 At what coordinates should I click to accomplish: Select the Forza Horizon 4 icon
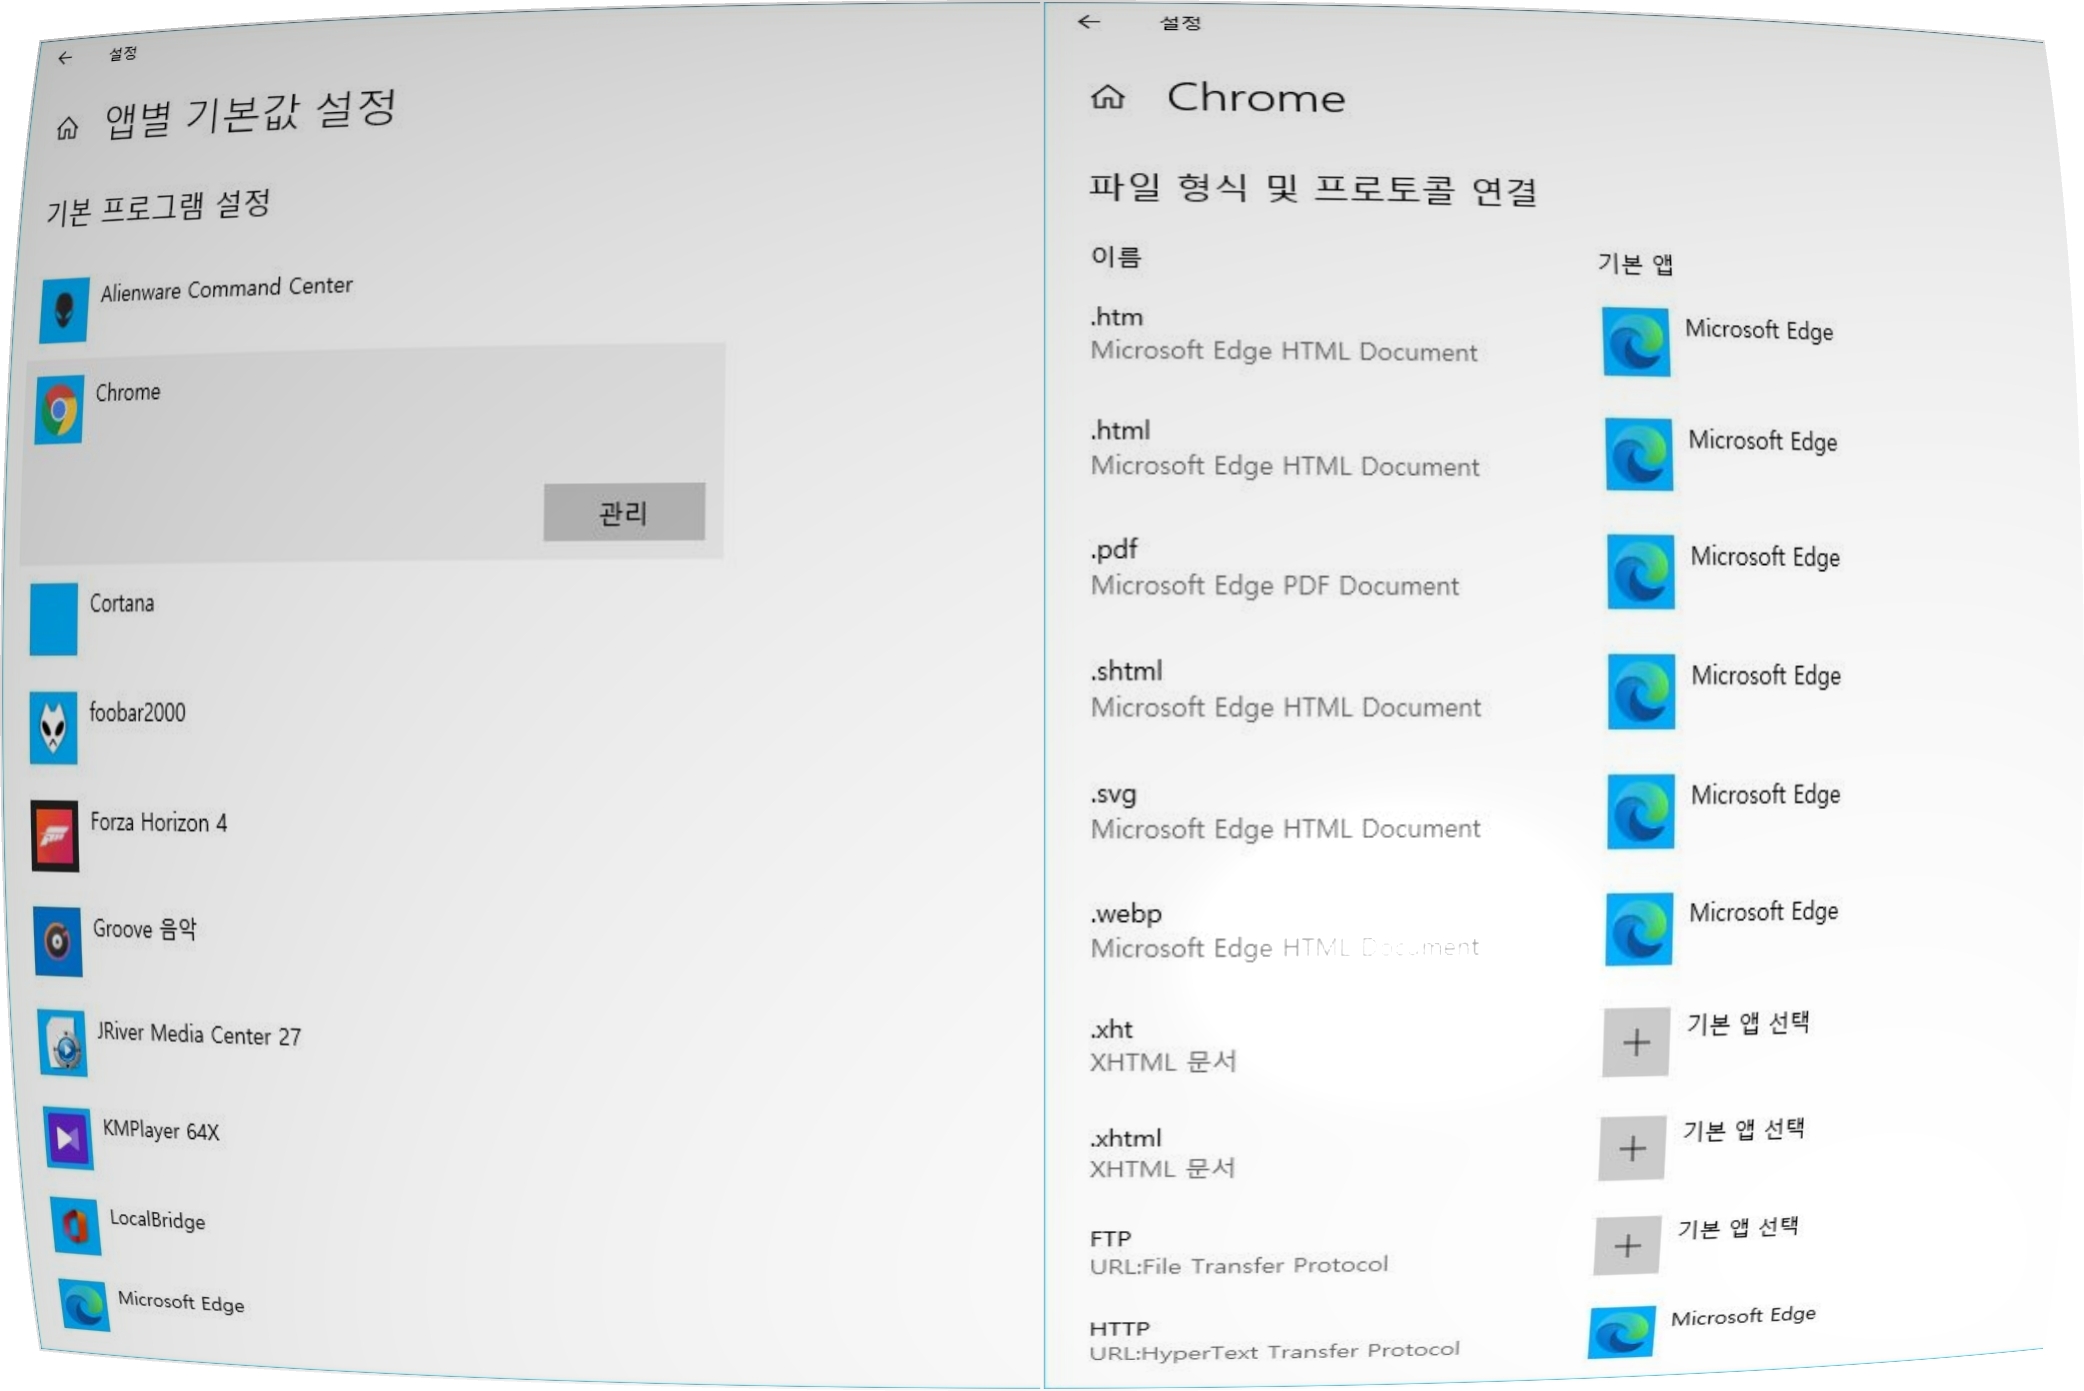55,836
